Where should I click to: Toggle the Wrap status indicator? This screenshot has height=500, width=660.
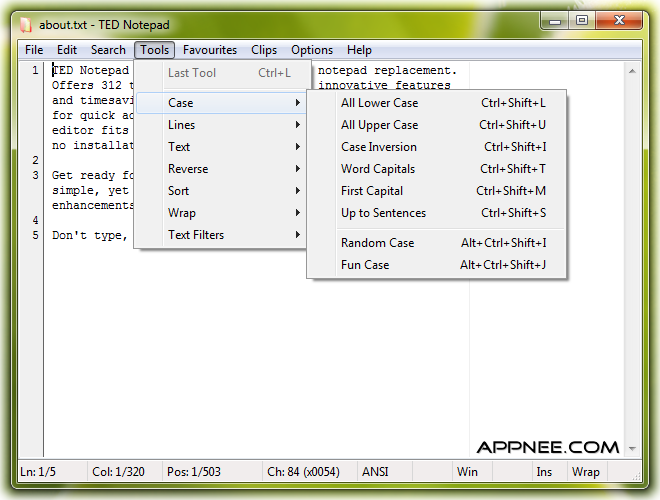[x=585, y=472]
